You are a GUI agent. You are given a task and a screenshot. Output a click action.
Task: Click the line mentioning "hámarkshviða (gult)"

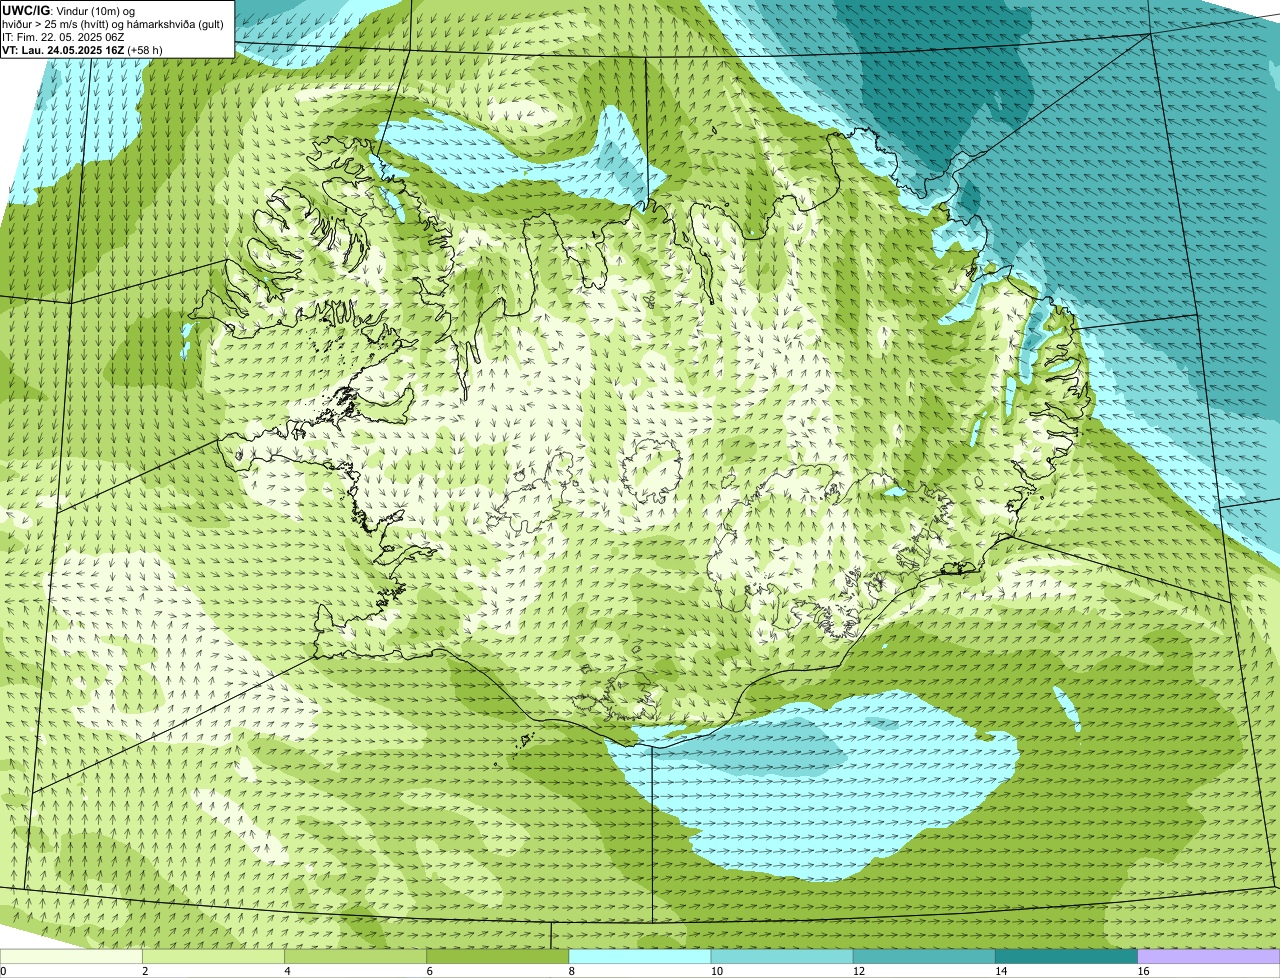click(x=112, y=24)
